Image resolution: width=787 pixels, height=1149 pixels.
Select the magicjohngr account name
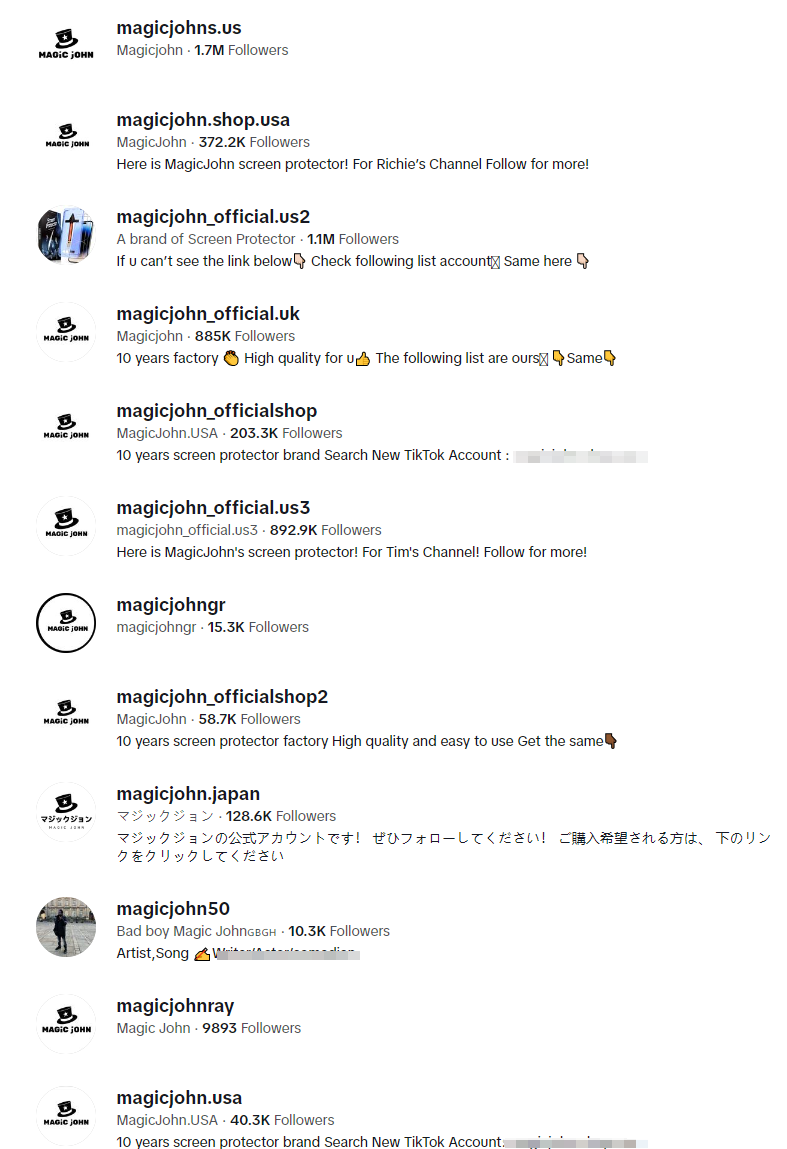tap(171, 605)
